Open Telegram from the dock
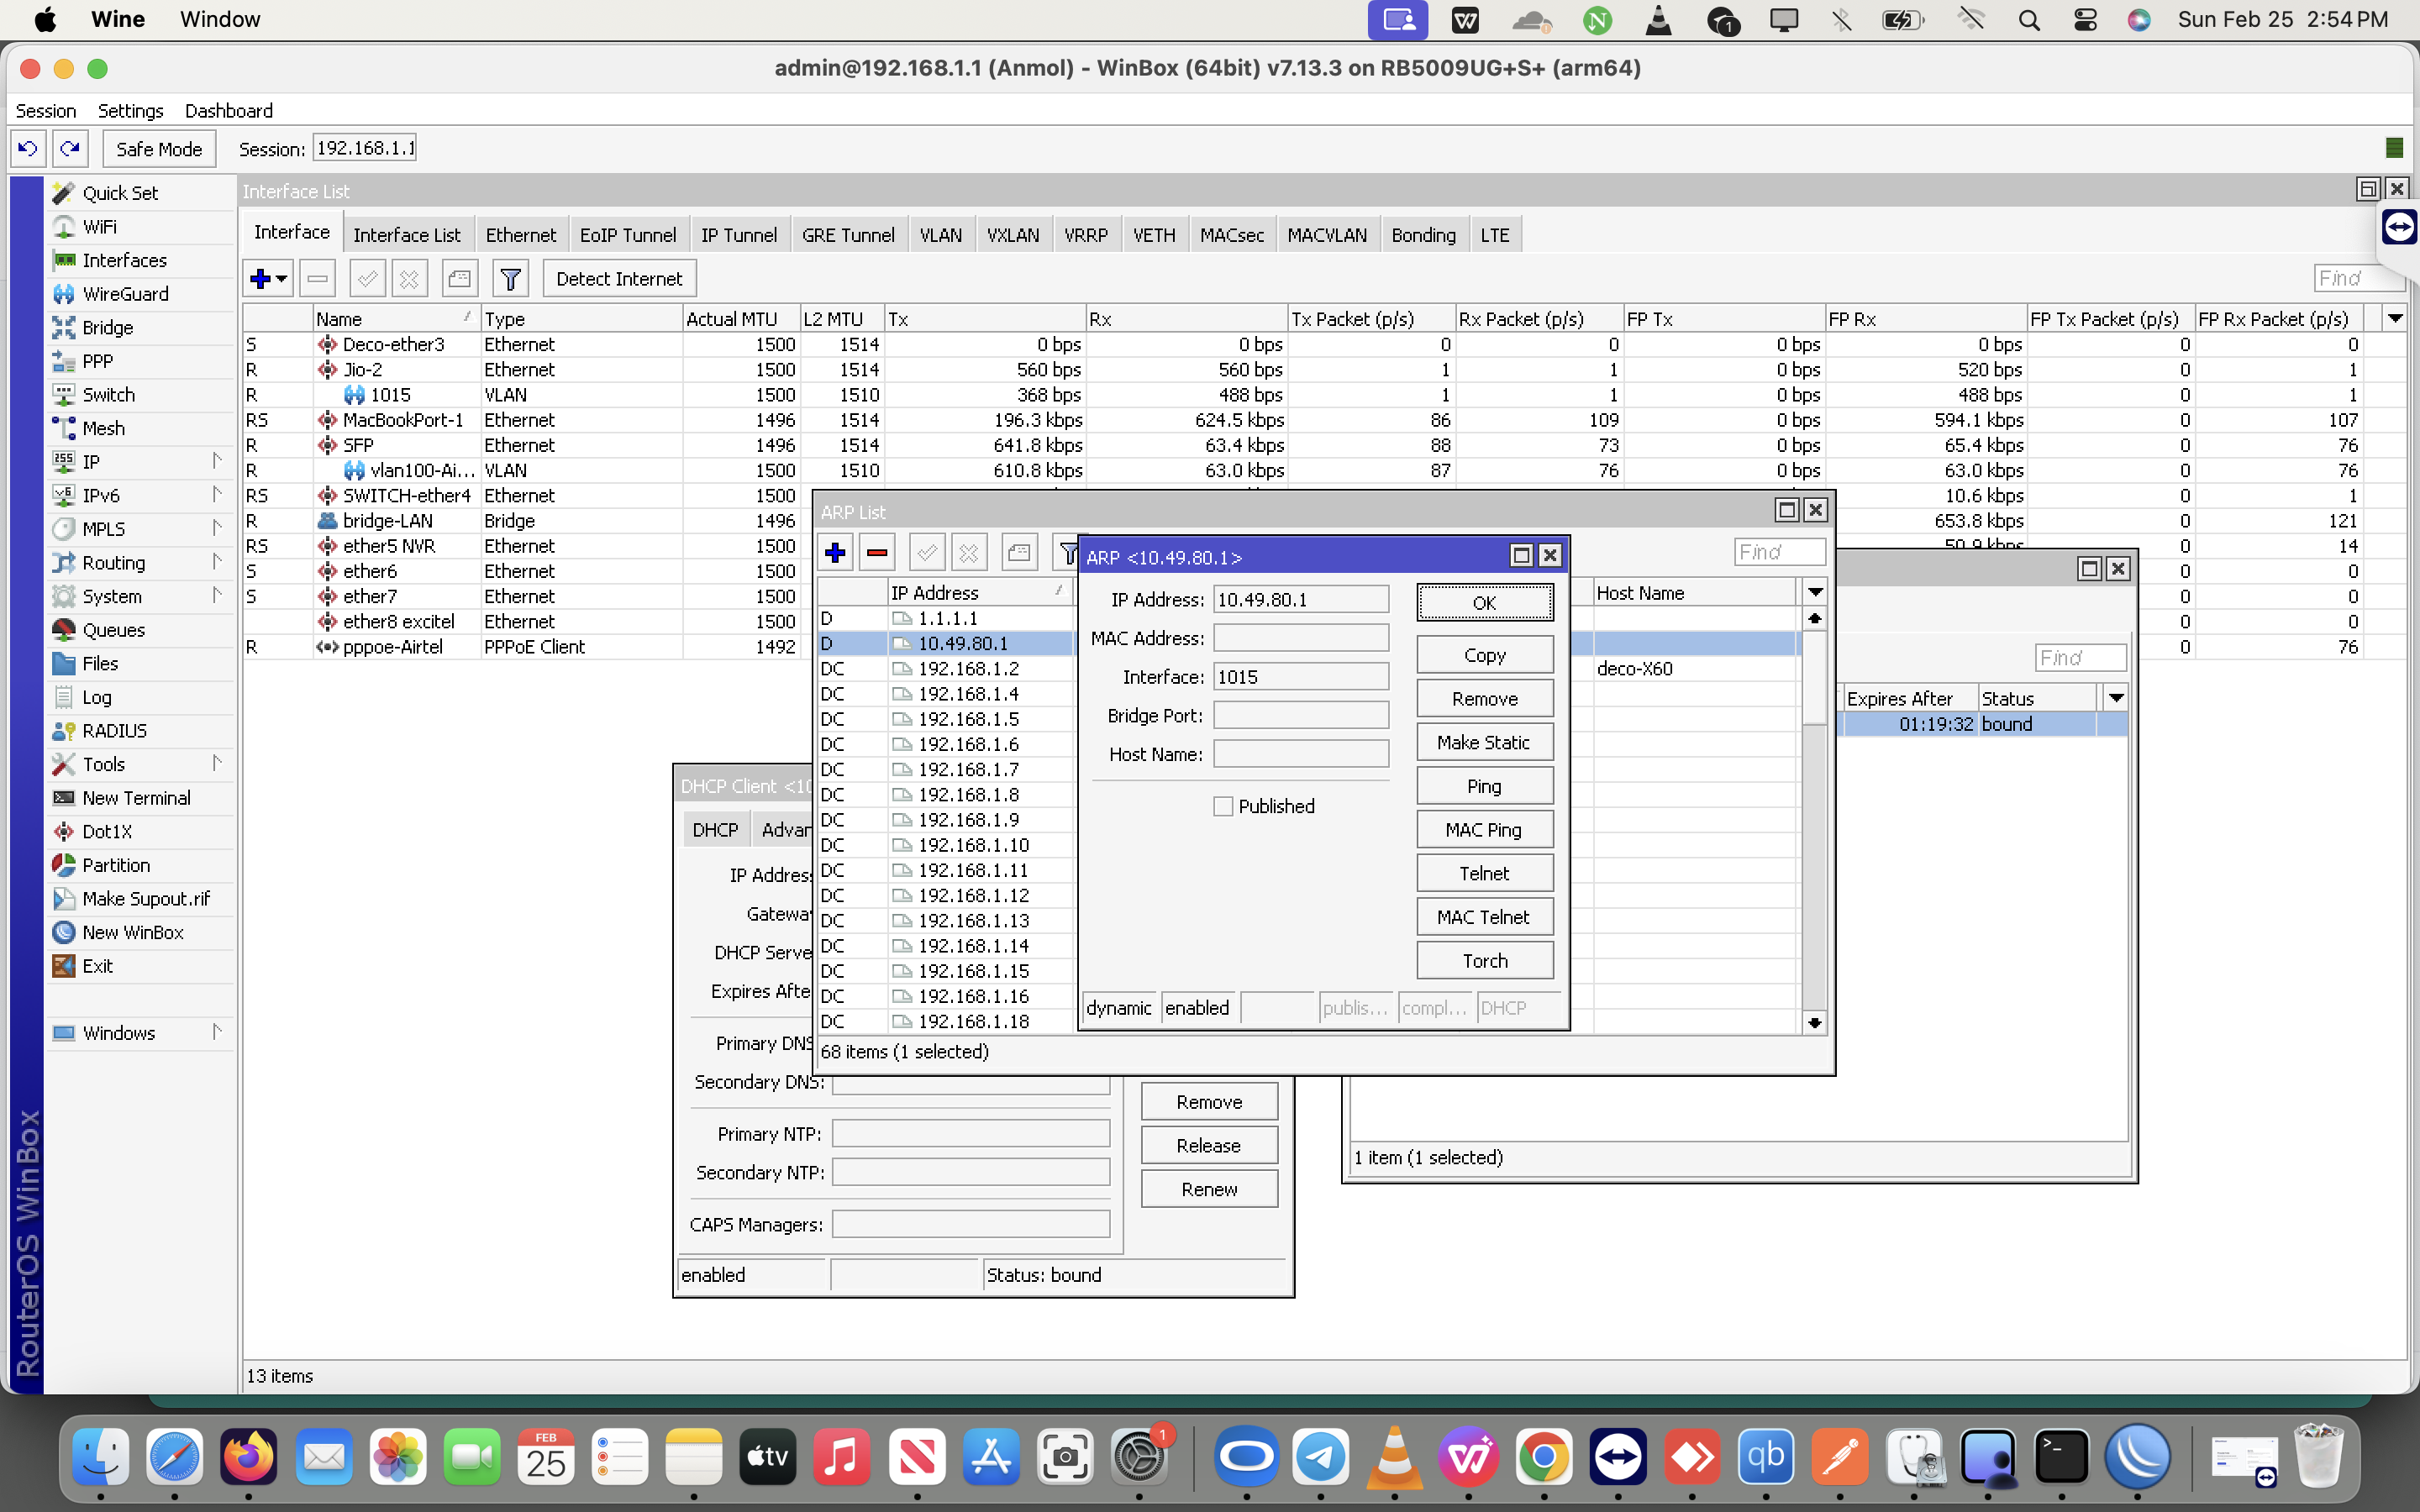 tap(1320, 1457)
